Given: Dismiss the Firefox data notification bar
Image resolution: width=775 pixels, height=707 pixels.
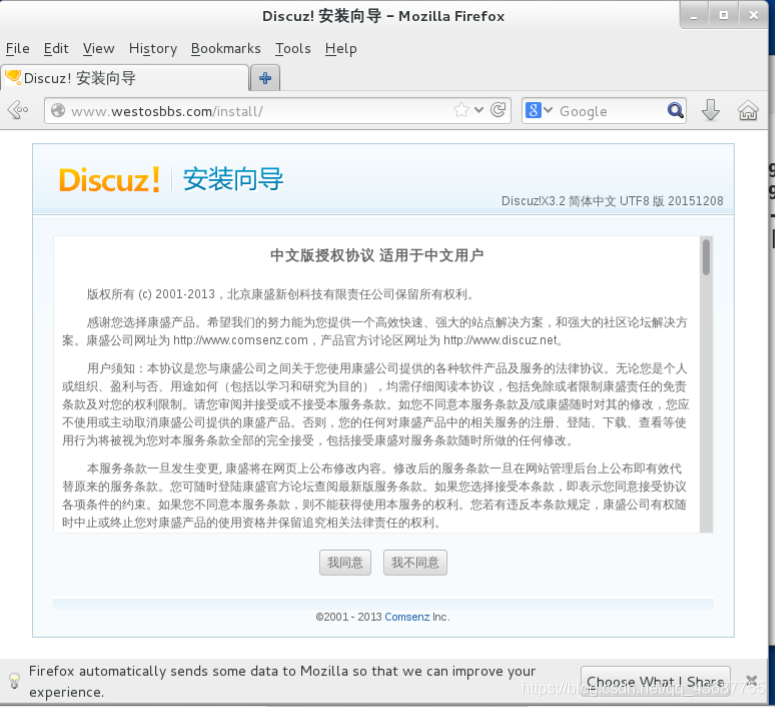Looking at the screenshot, I should (x=752, y=681).
